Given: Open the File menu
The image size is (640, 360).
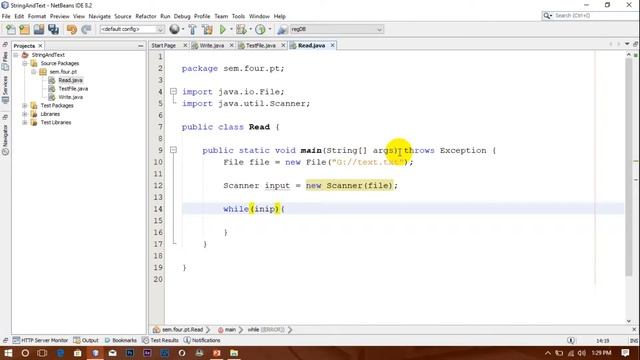Looking at the screenshot, I should click(6, 16).
